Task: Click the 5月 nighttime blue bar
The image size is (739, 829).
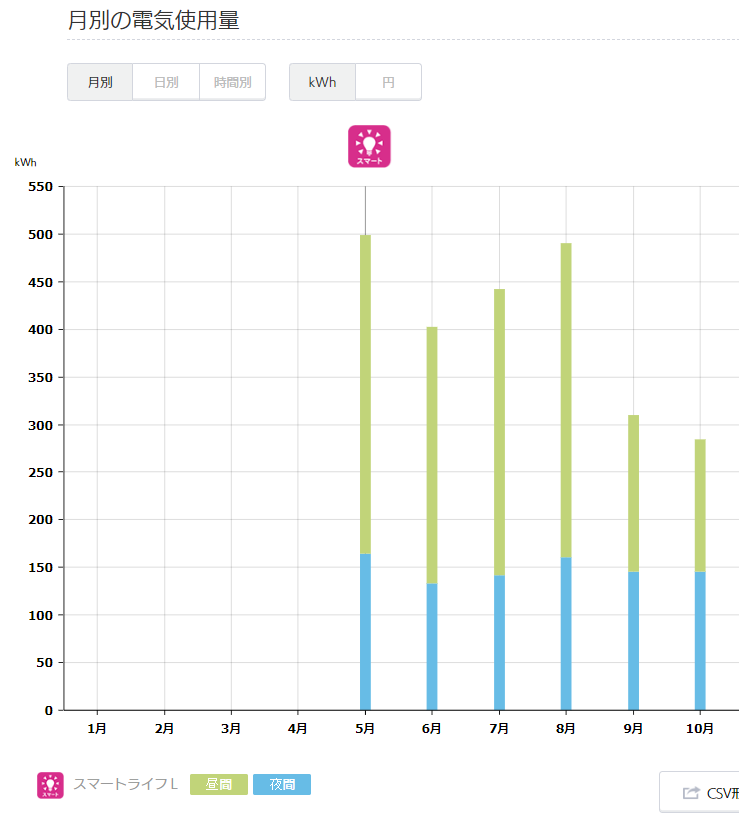Action: pyautogui.click(x=365, y=632)
